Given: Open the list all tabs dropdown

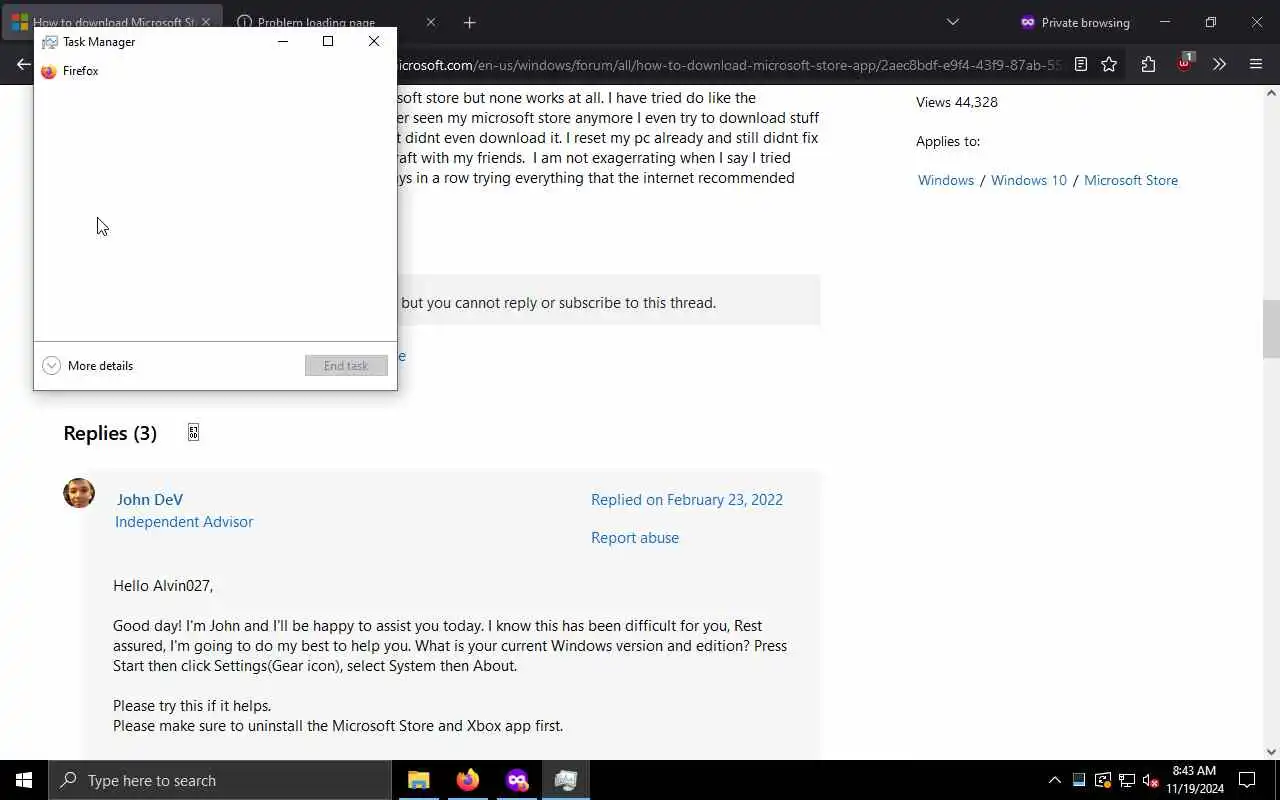Looking at the screenshot, I should pyautogui.click(x=952, y=22).
